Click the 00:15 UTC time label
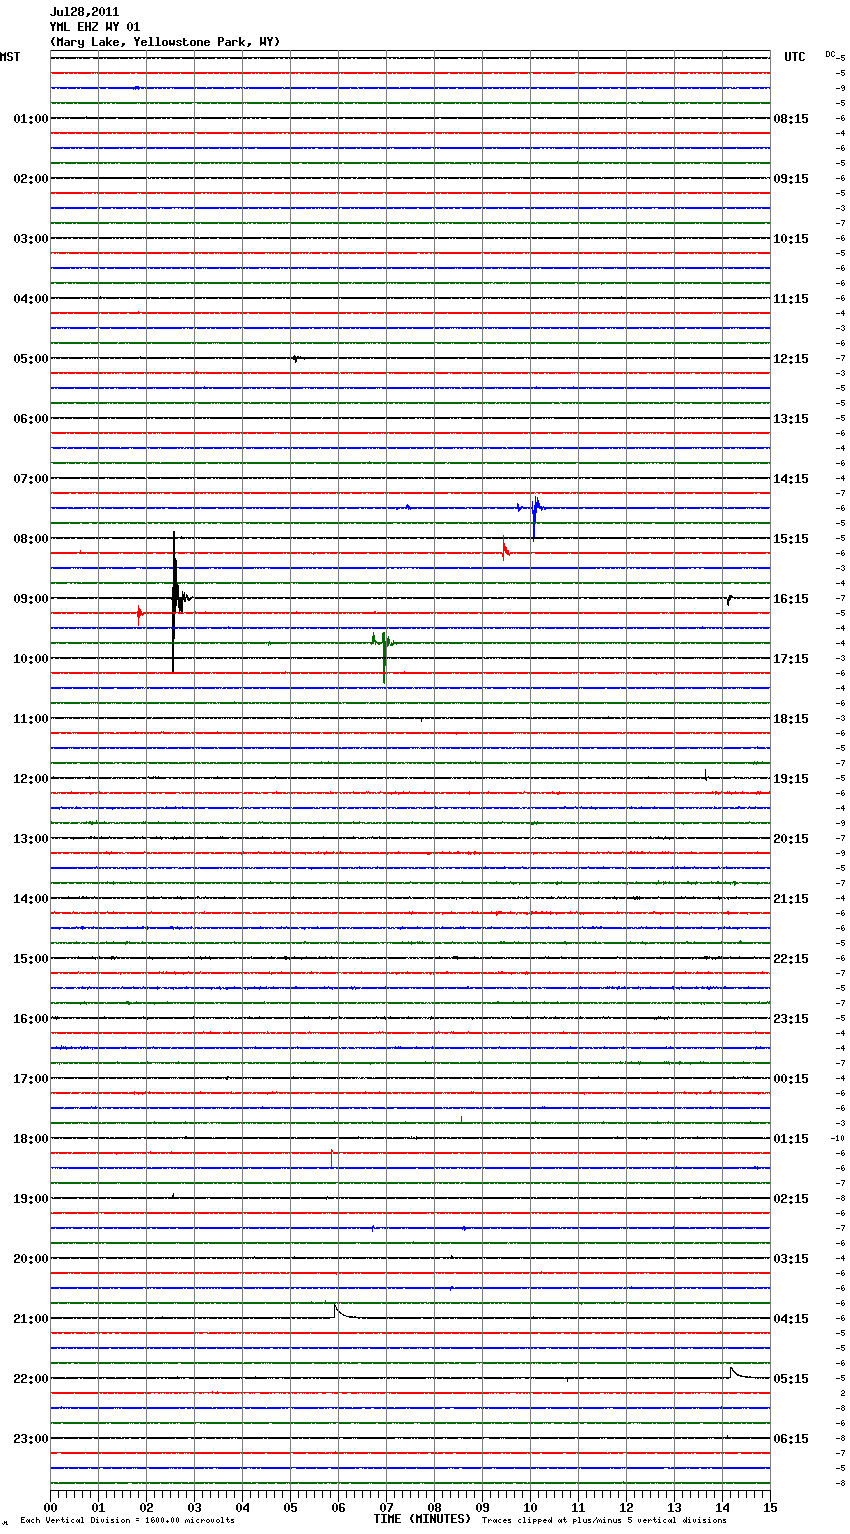The height and width of the screenshot is (1534, 850). (791, 1079)
